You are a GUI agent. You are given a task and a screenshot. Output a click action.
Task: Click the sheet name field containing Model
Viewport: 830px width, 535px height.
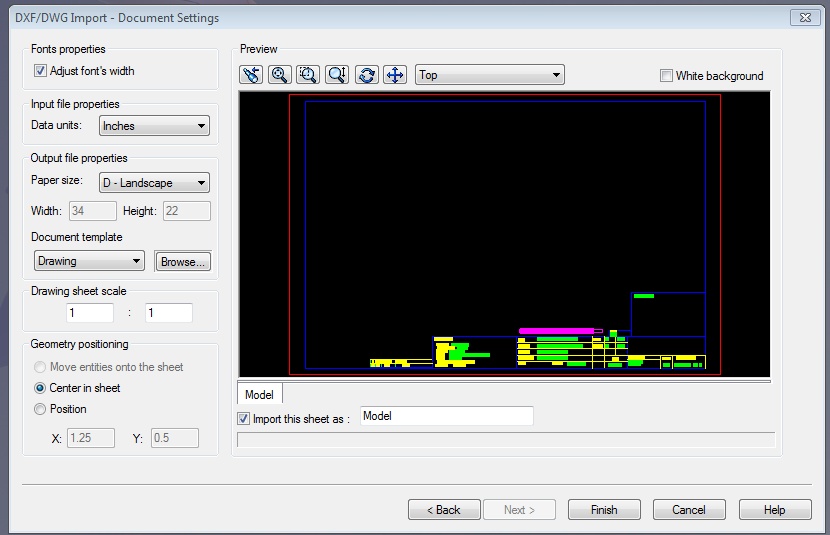447,416
